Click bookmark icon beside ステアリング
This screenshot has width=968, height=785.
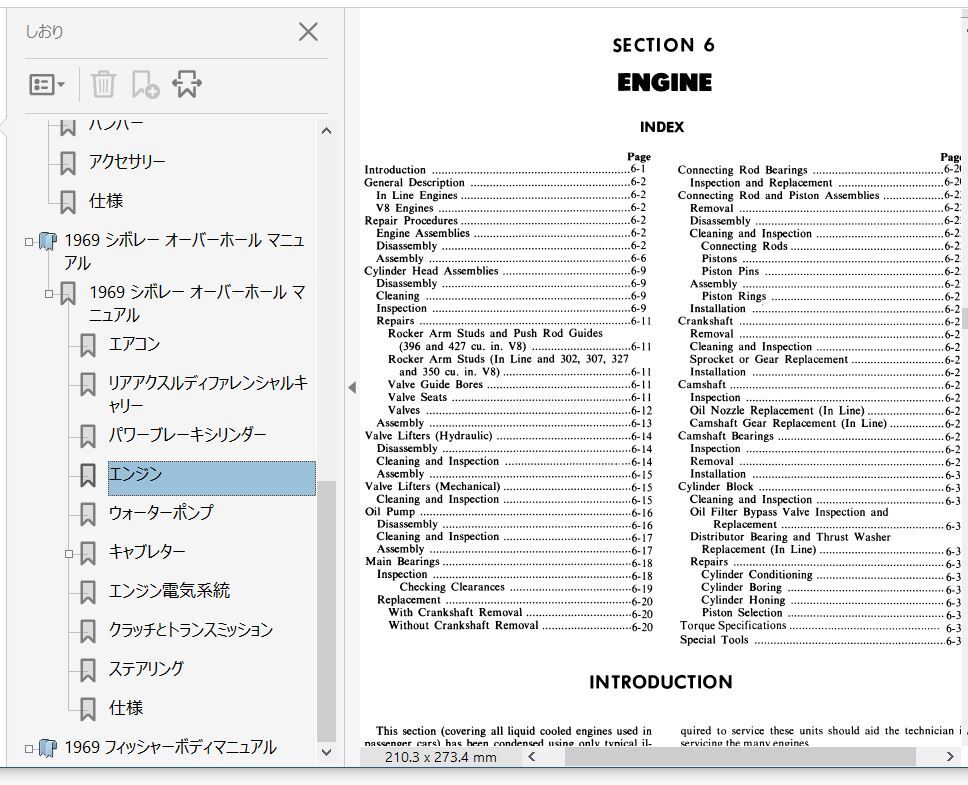click(x=88, y=670)
